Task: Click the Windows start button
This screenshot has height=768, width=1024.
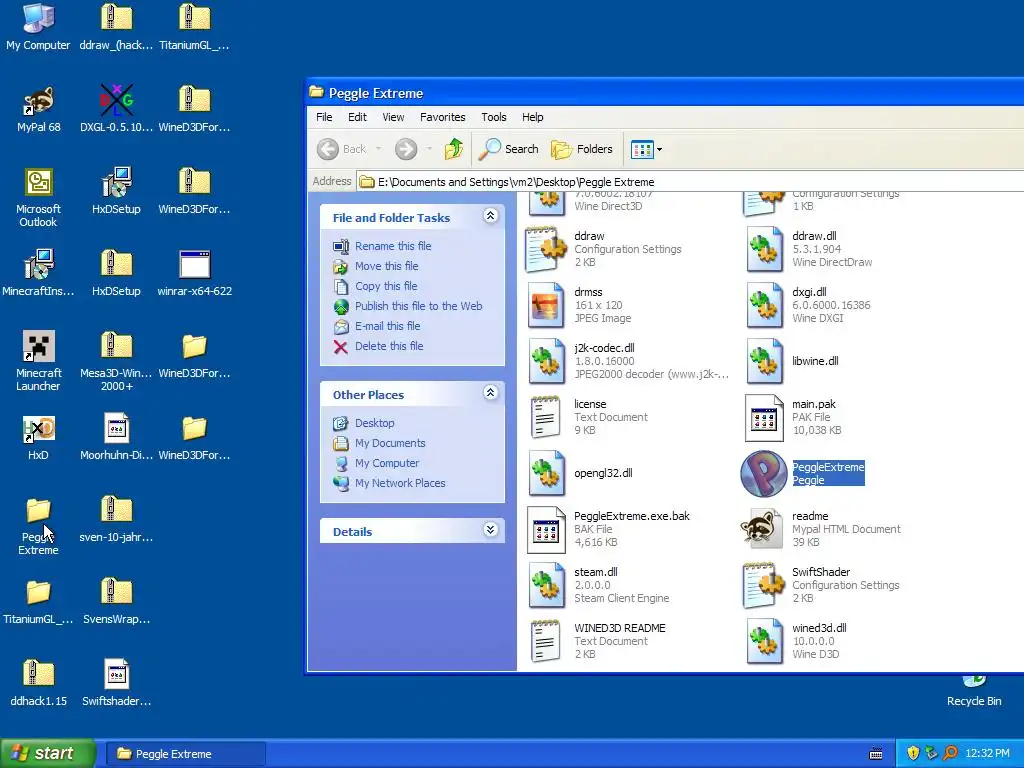Action: point(47,753)
